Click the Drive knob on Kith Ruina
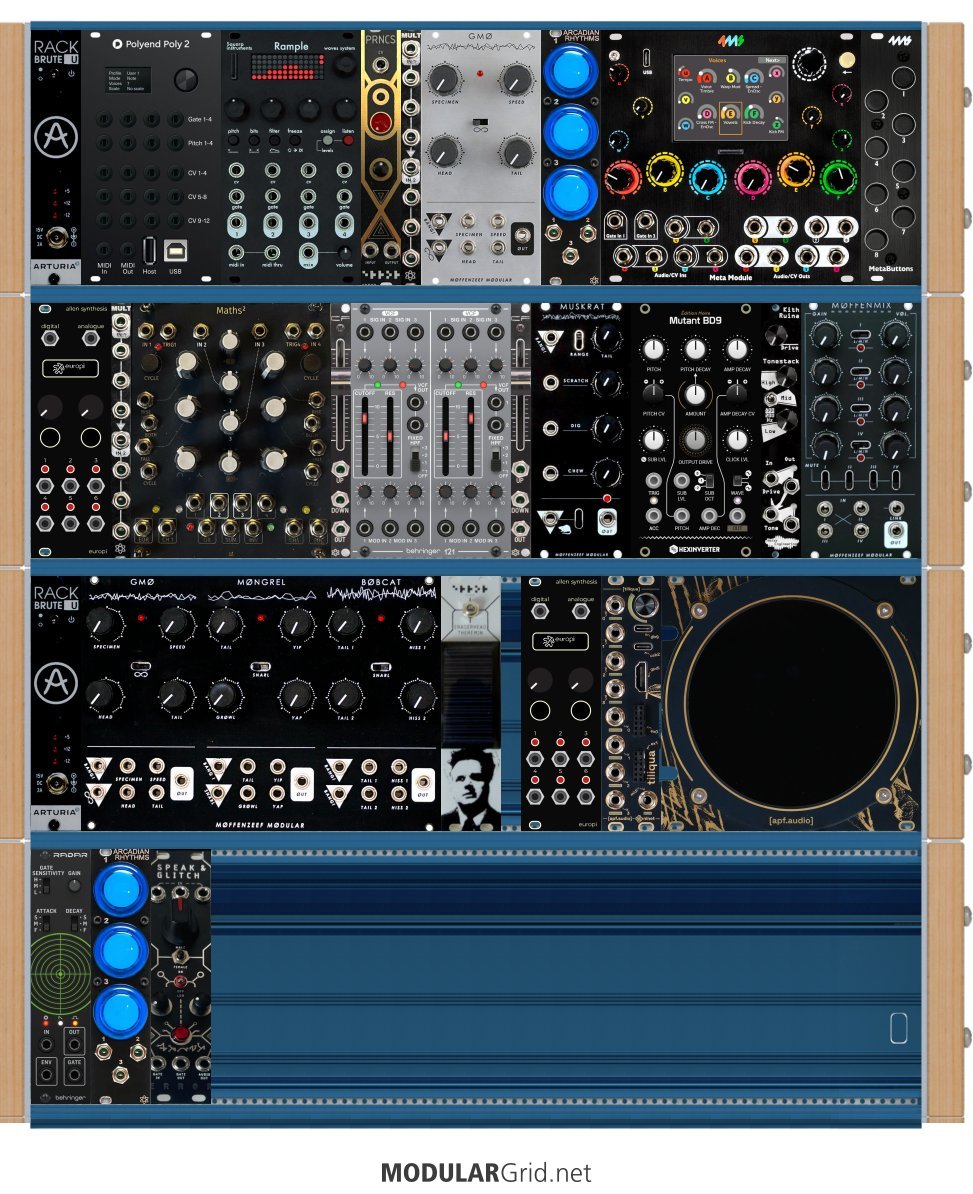 (x=777, y=337)
